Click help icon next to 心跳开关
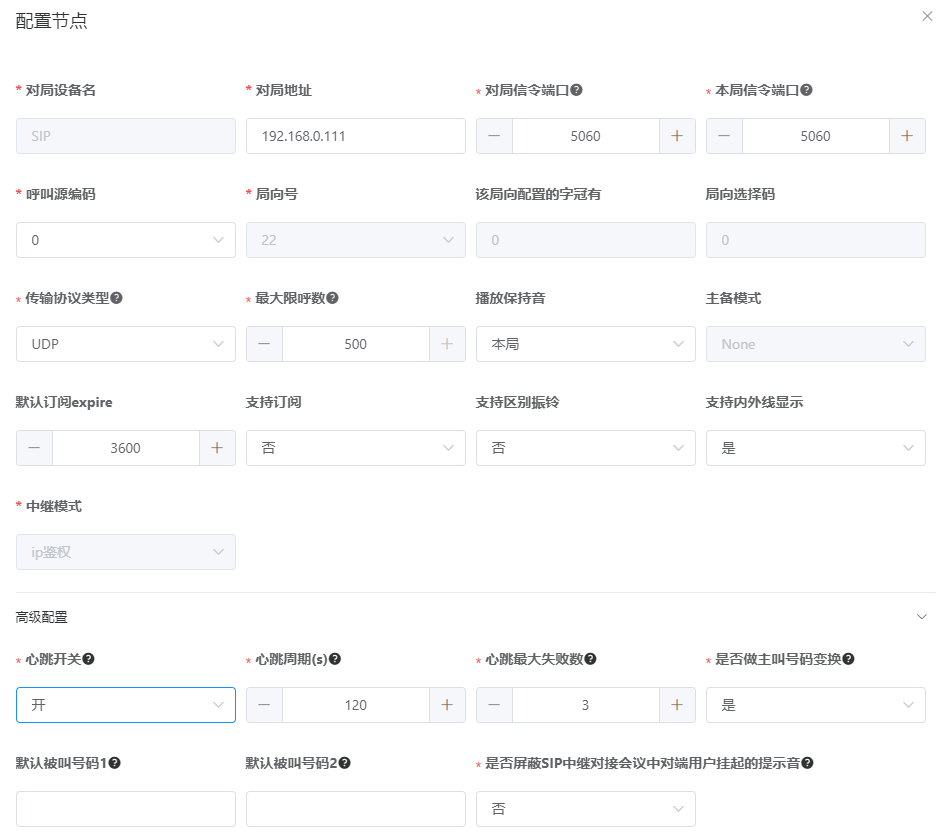The width and height of the screenshot is (942, 840). 88,659
